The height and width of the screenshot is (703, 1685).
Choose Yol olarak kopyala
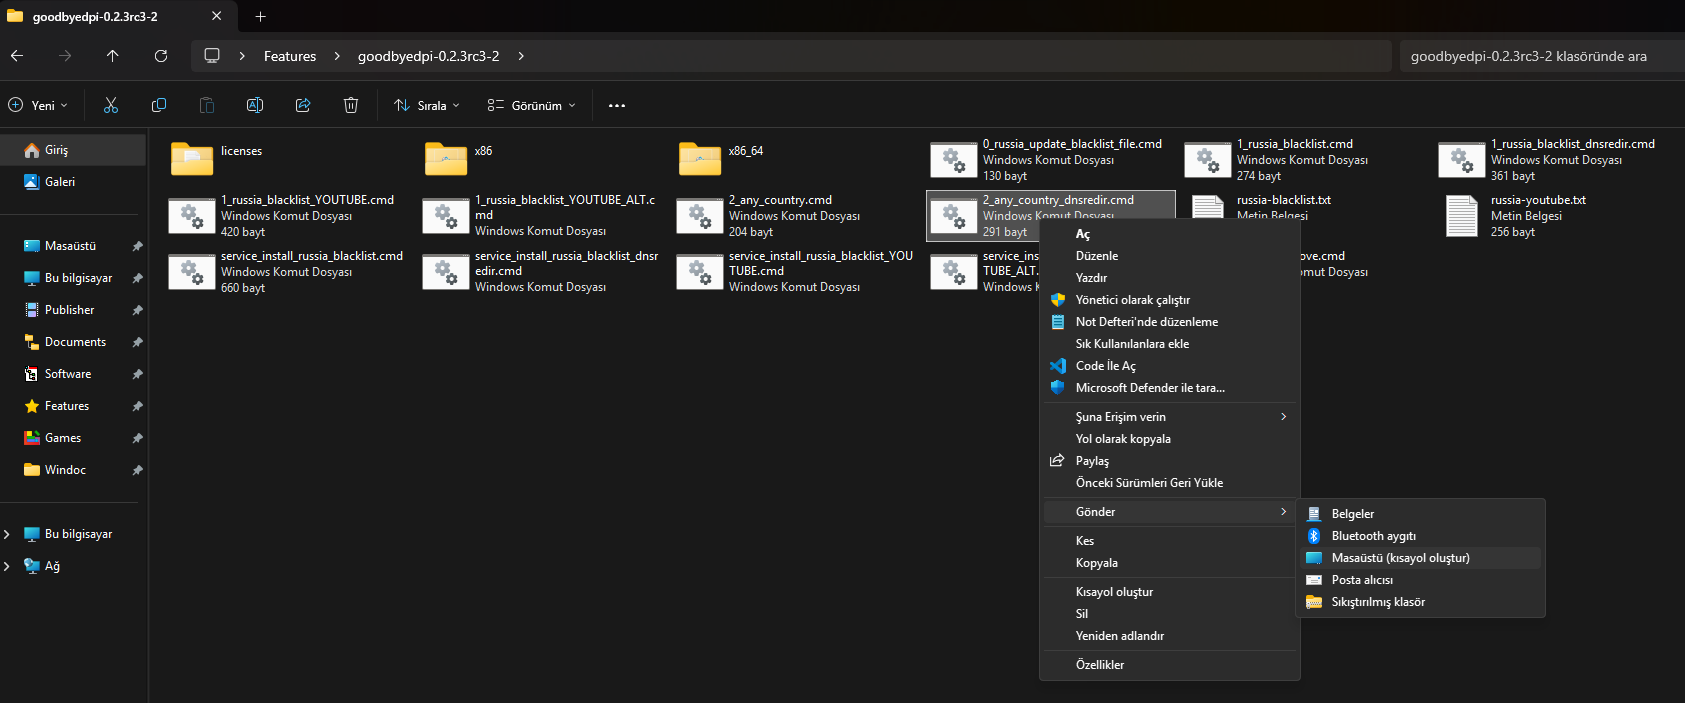1170,439
